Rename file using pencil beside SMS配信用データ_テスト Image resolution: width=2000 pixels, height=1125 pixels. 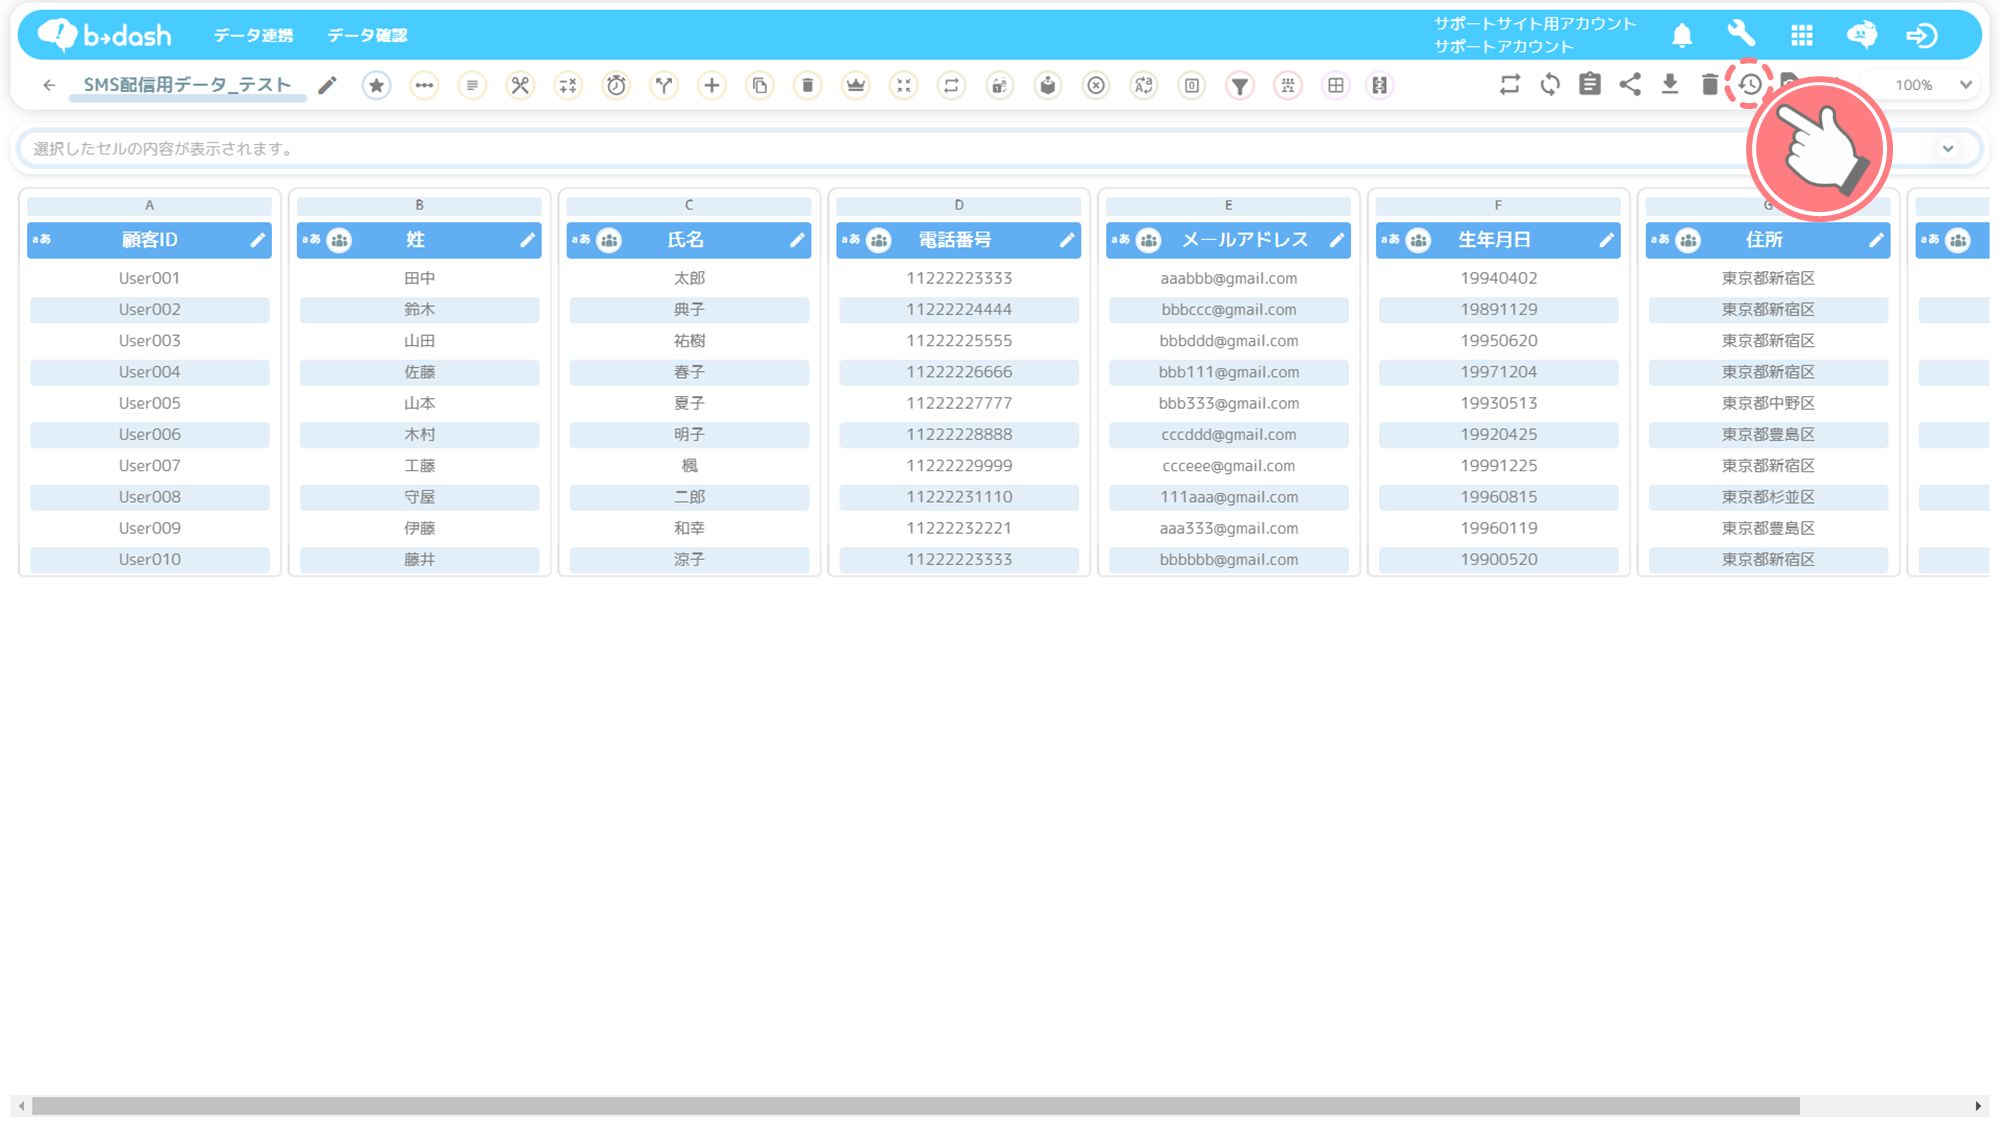tap(327, 86)
